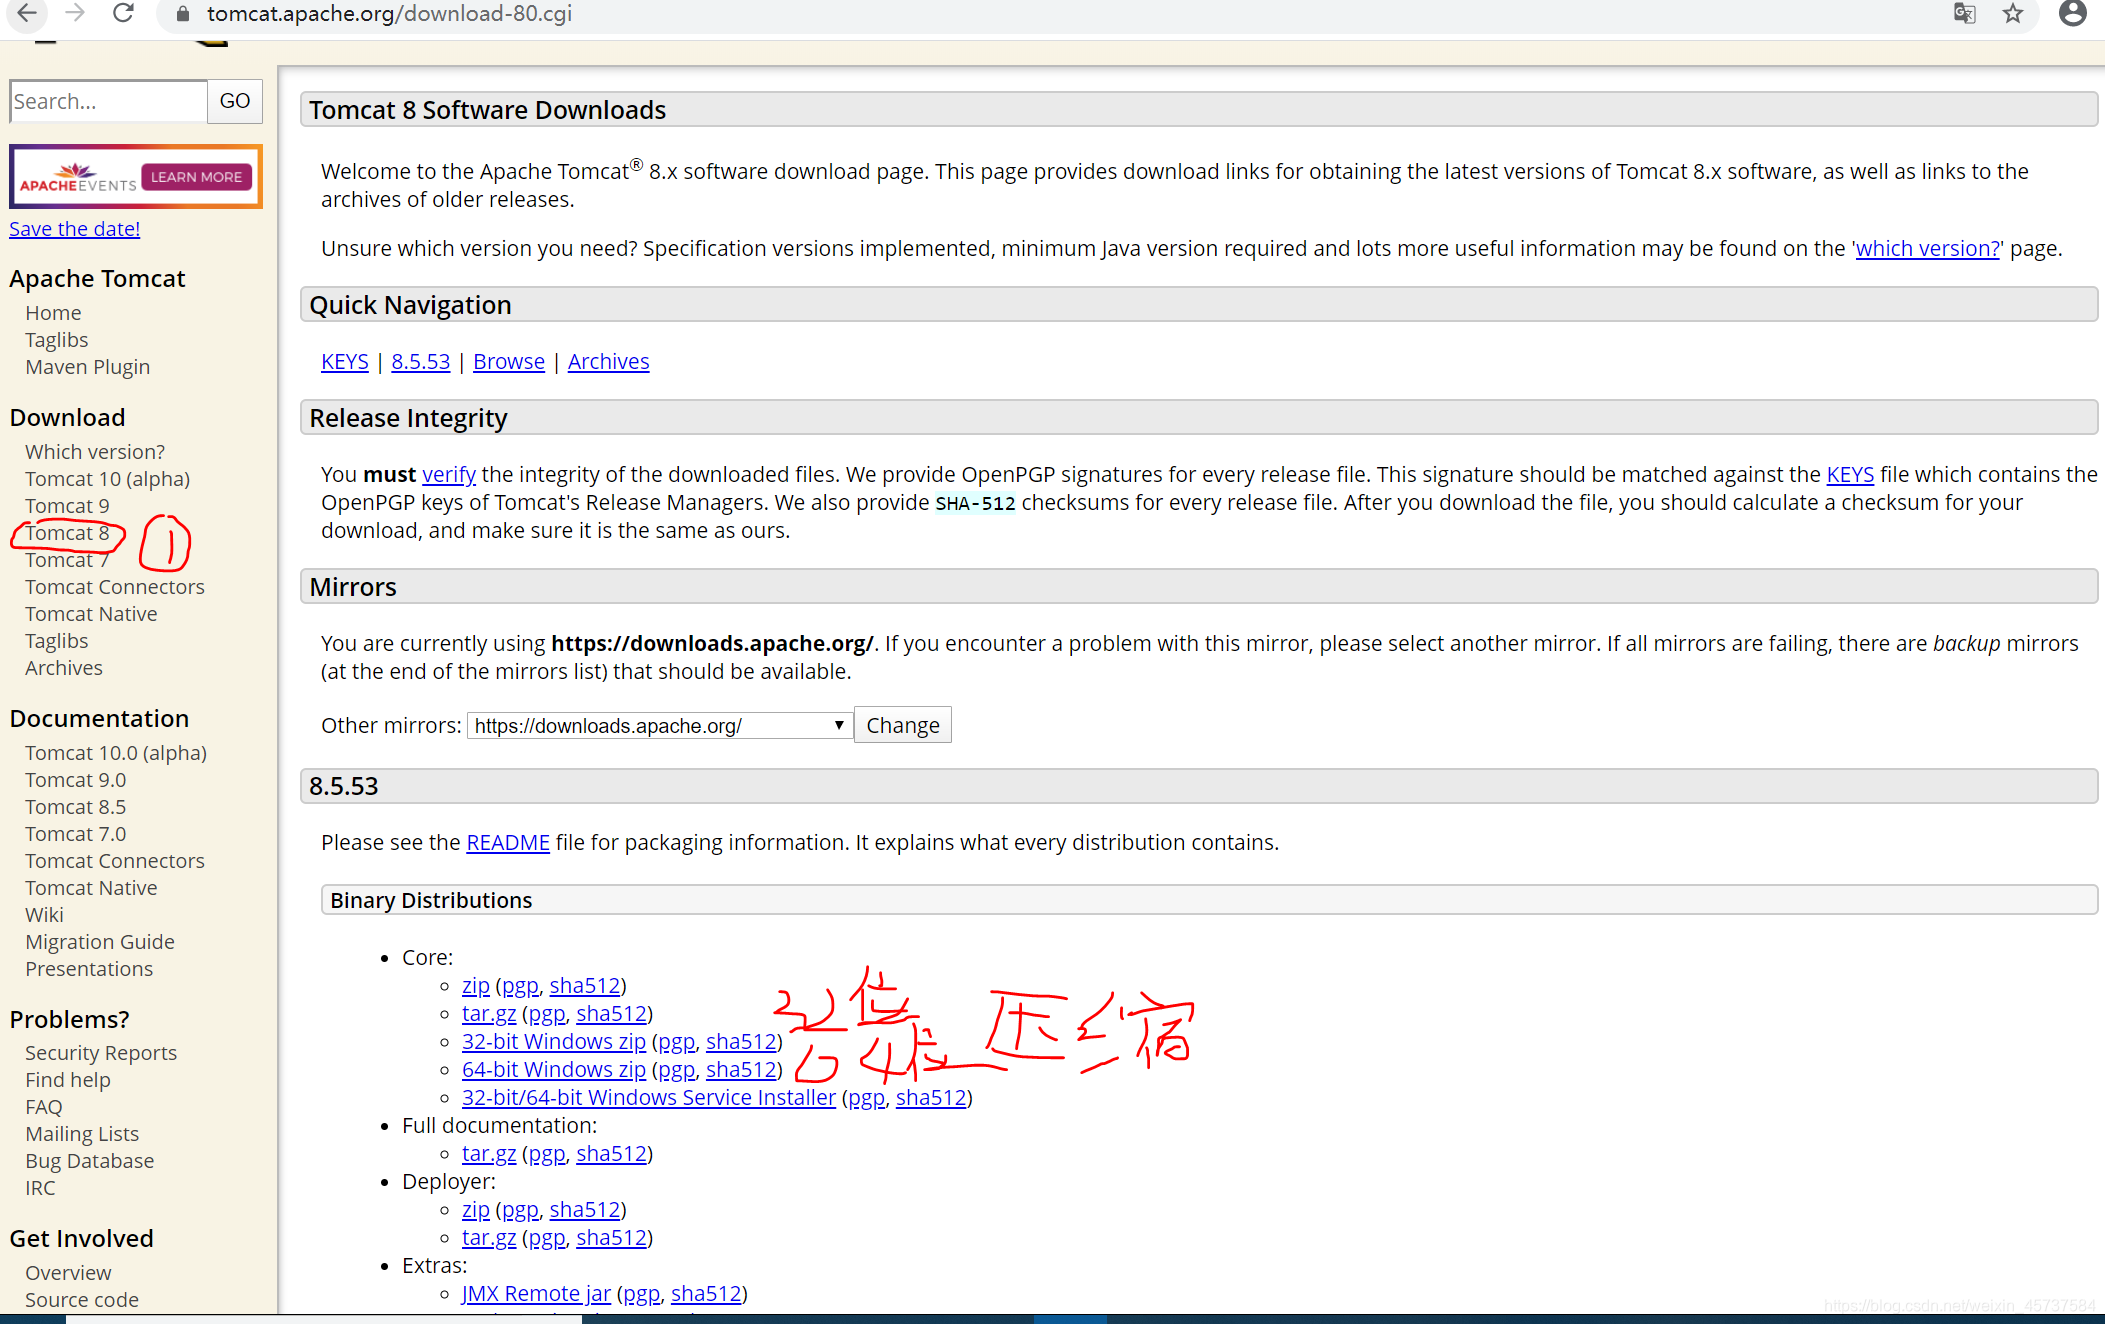The image size is (2105, 1324).
Task: Open Tomcat 9.0 documentation
Action: pyautogui.click(x=76, y=780)
